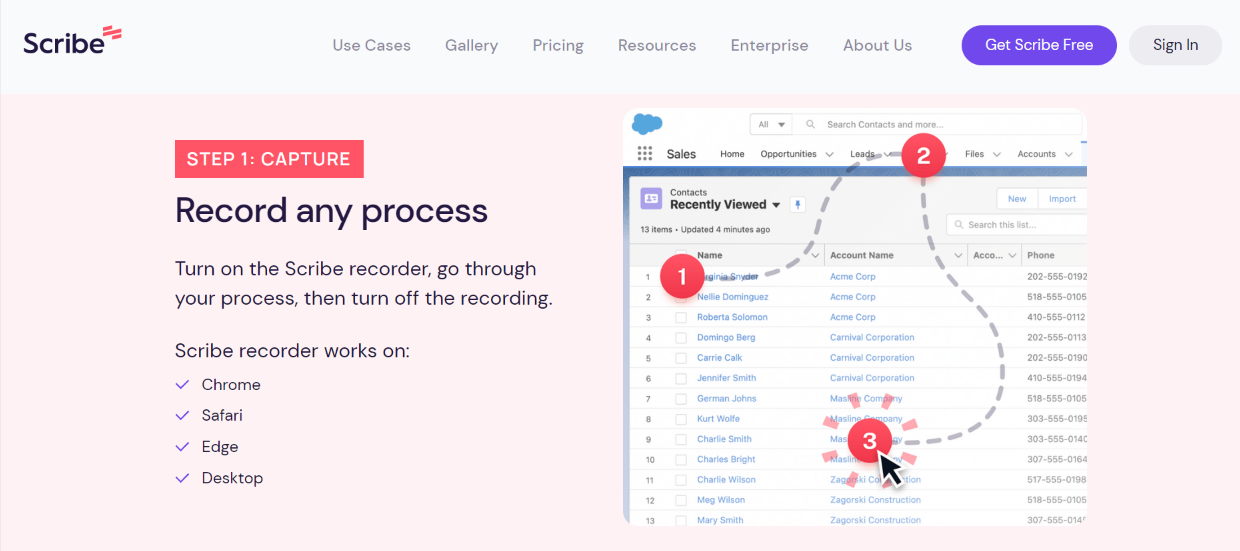Click the Import button

tap(1062, 198)
